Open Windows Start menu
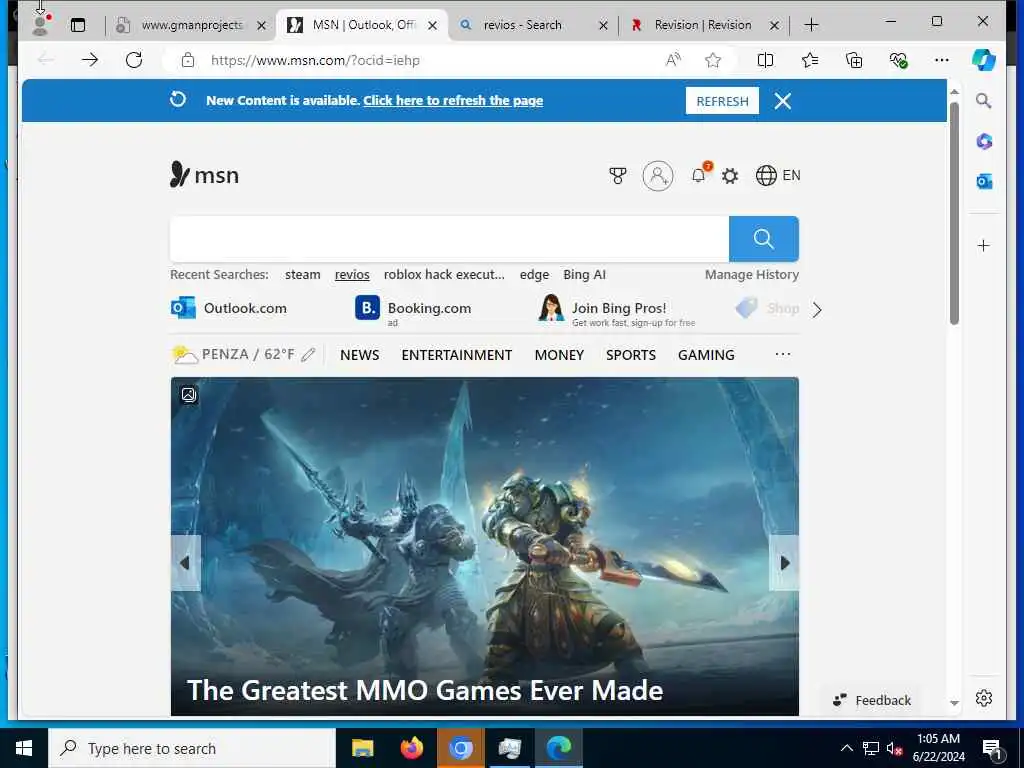 24,748
